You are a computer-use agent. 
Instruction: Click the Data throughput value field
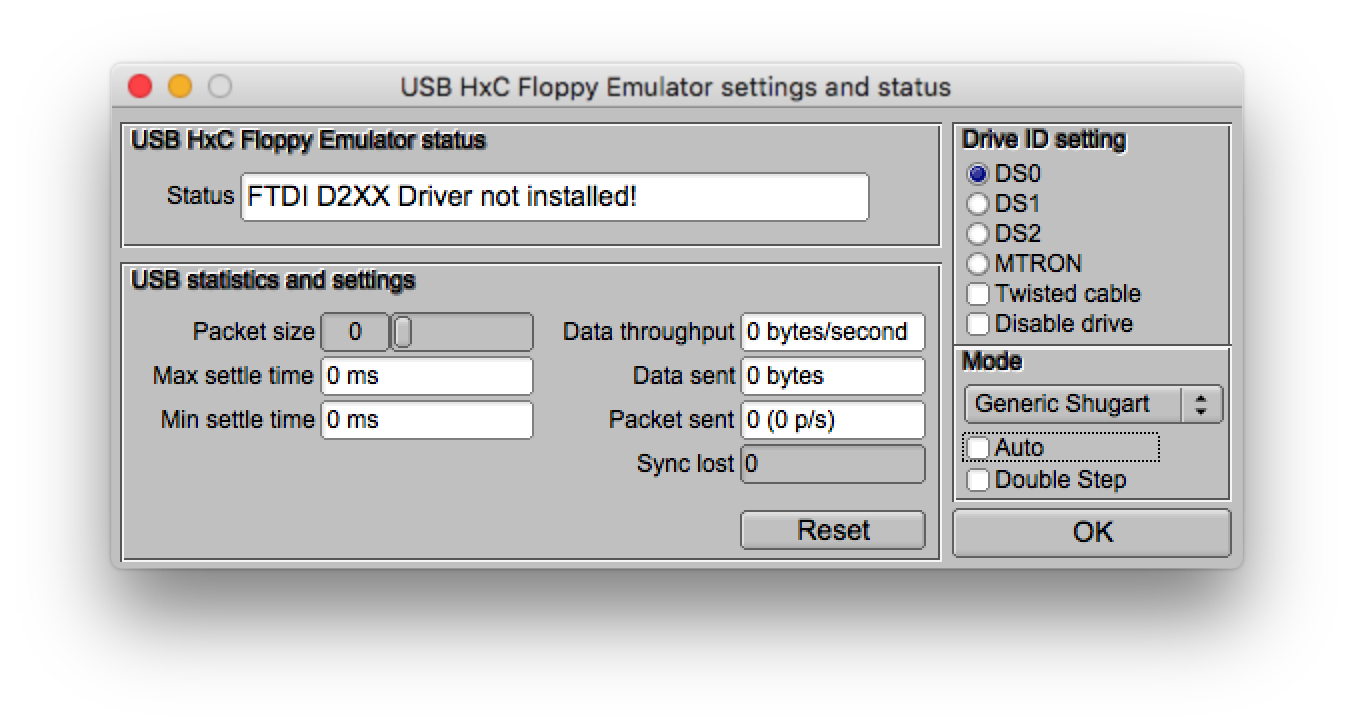pos(833,332)
